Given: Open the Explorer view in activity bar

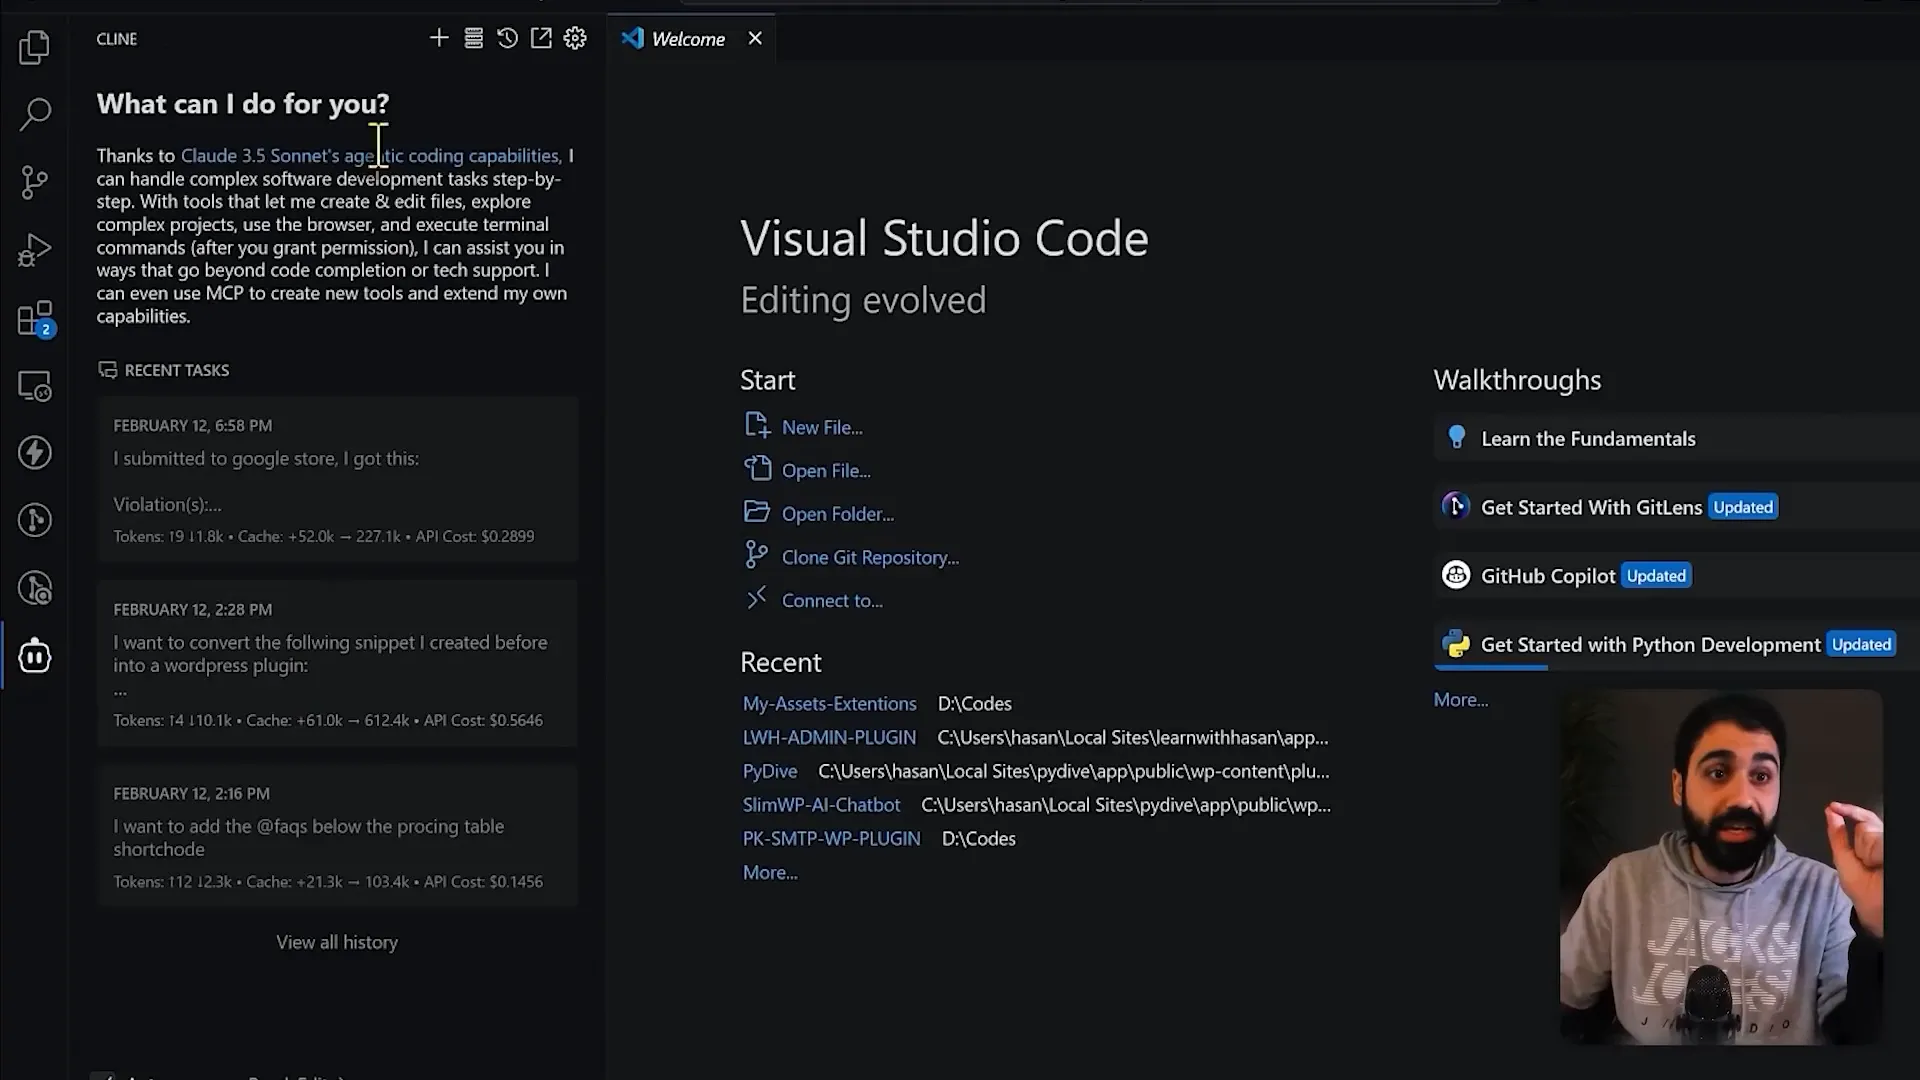Looking at the screenshot, I should (34, 47).
